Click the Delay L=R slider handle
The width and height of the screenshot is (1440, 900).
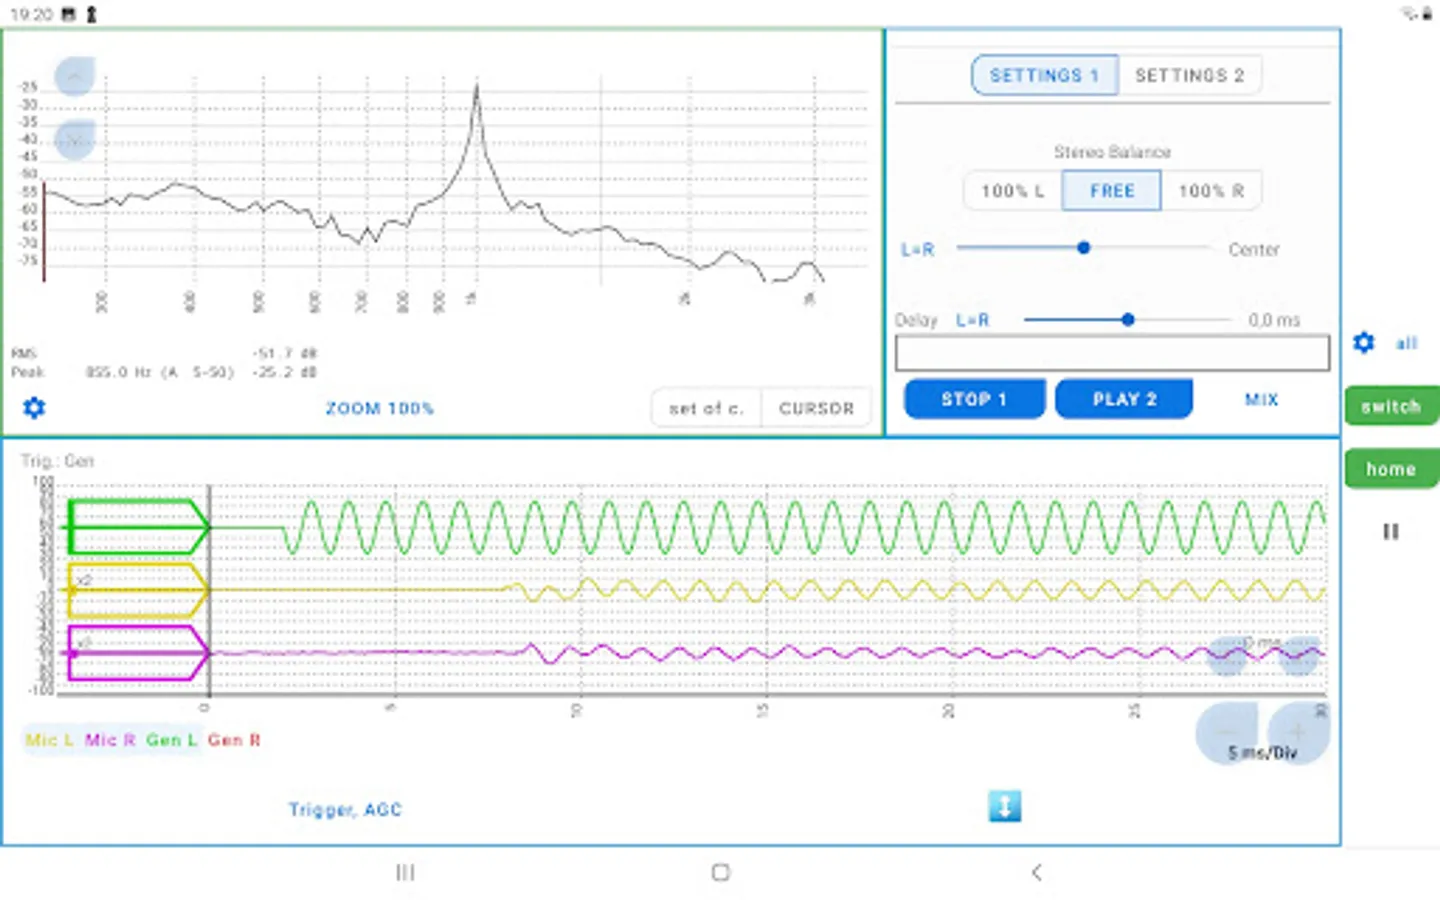[x=1128, y=319]
